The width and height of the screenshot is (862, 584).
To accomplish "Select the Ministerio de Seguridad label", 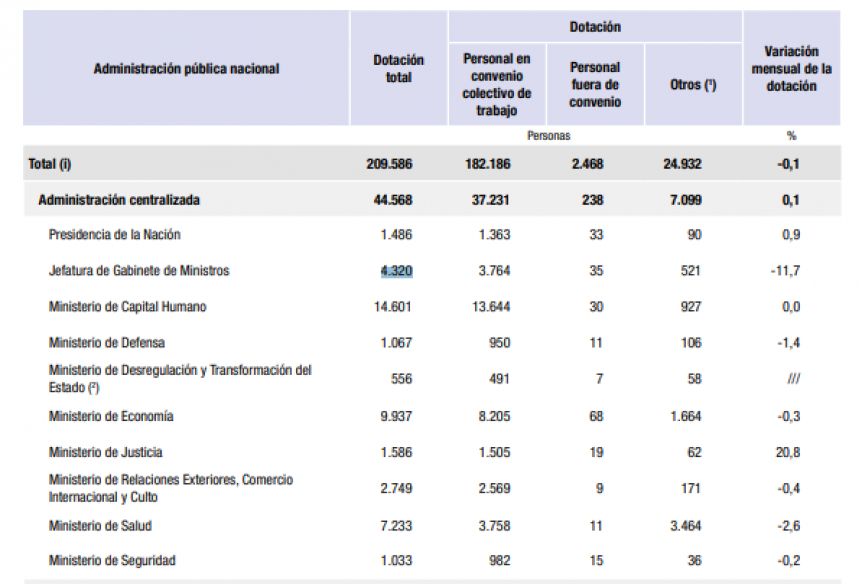I will tap(112, 560).
